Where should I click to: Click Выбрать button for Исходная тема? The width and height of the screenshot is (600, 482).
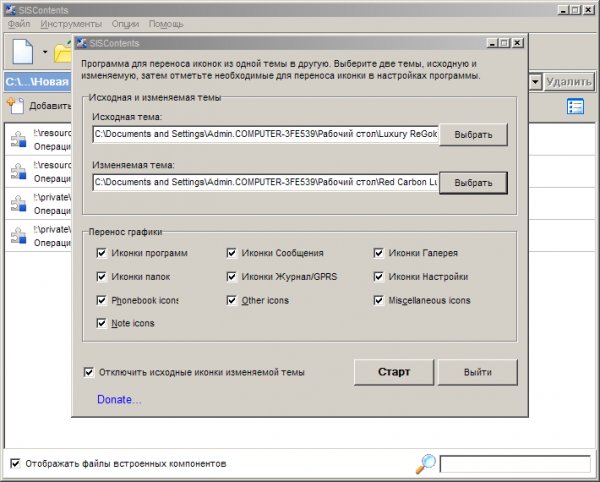pos(473,135)
